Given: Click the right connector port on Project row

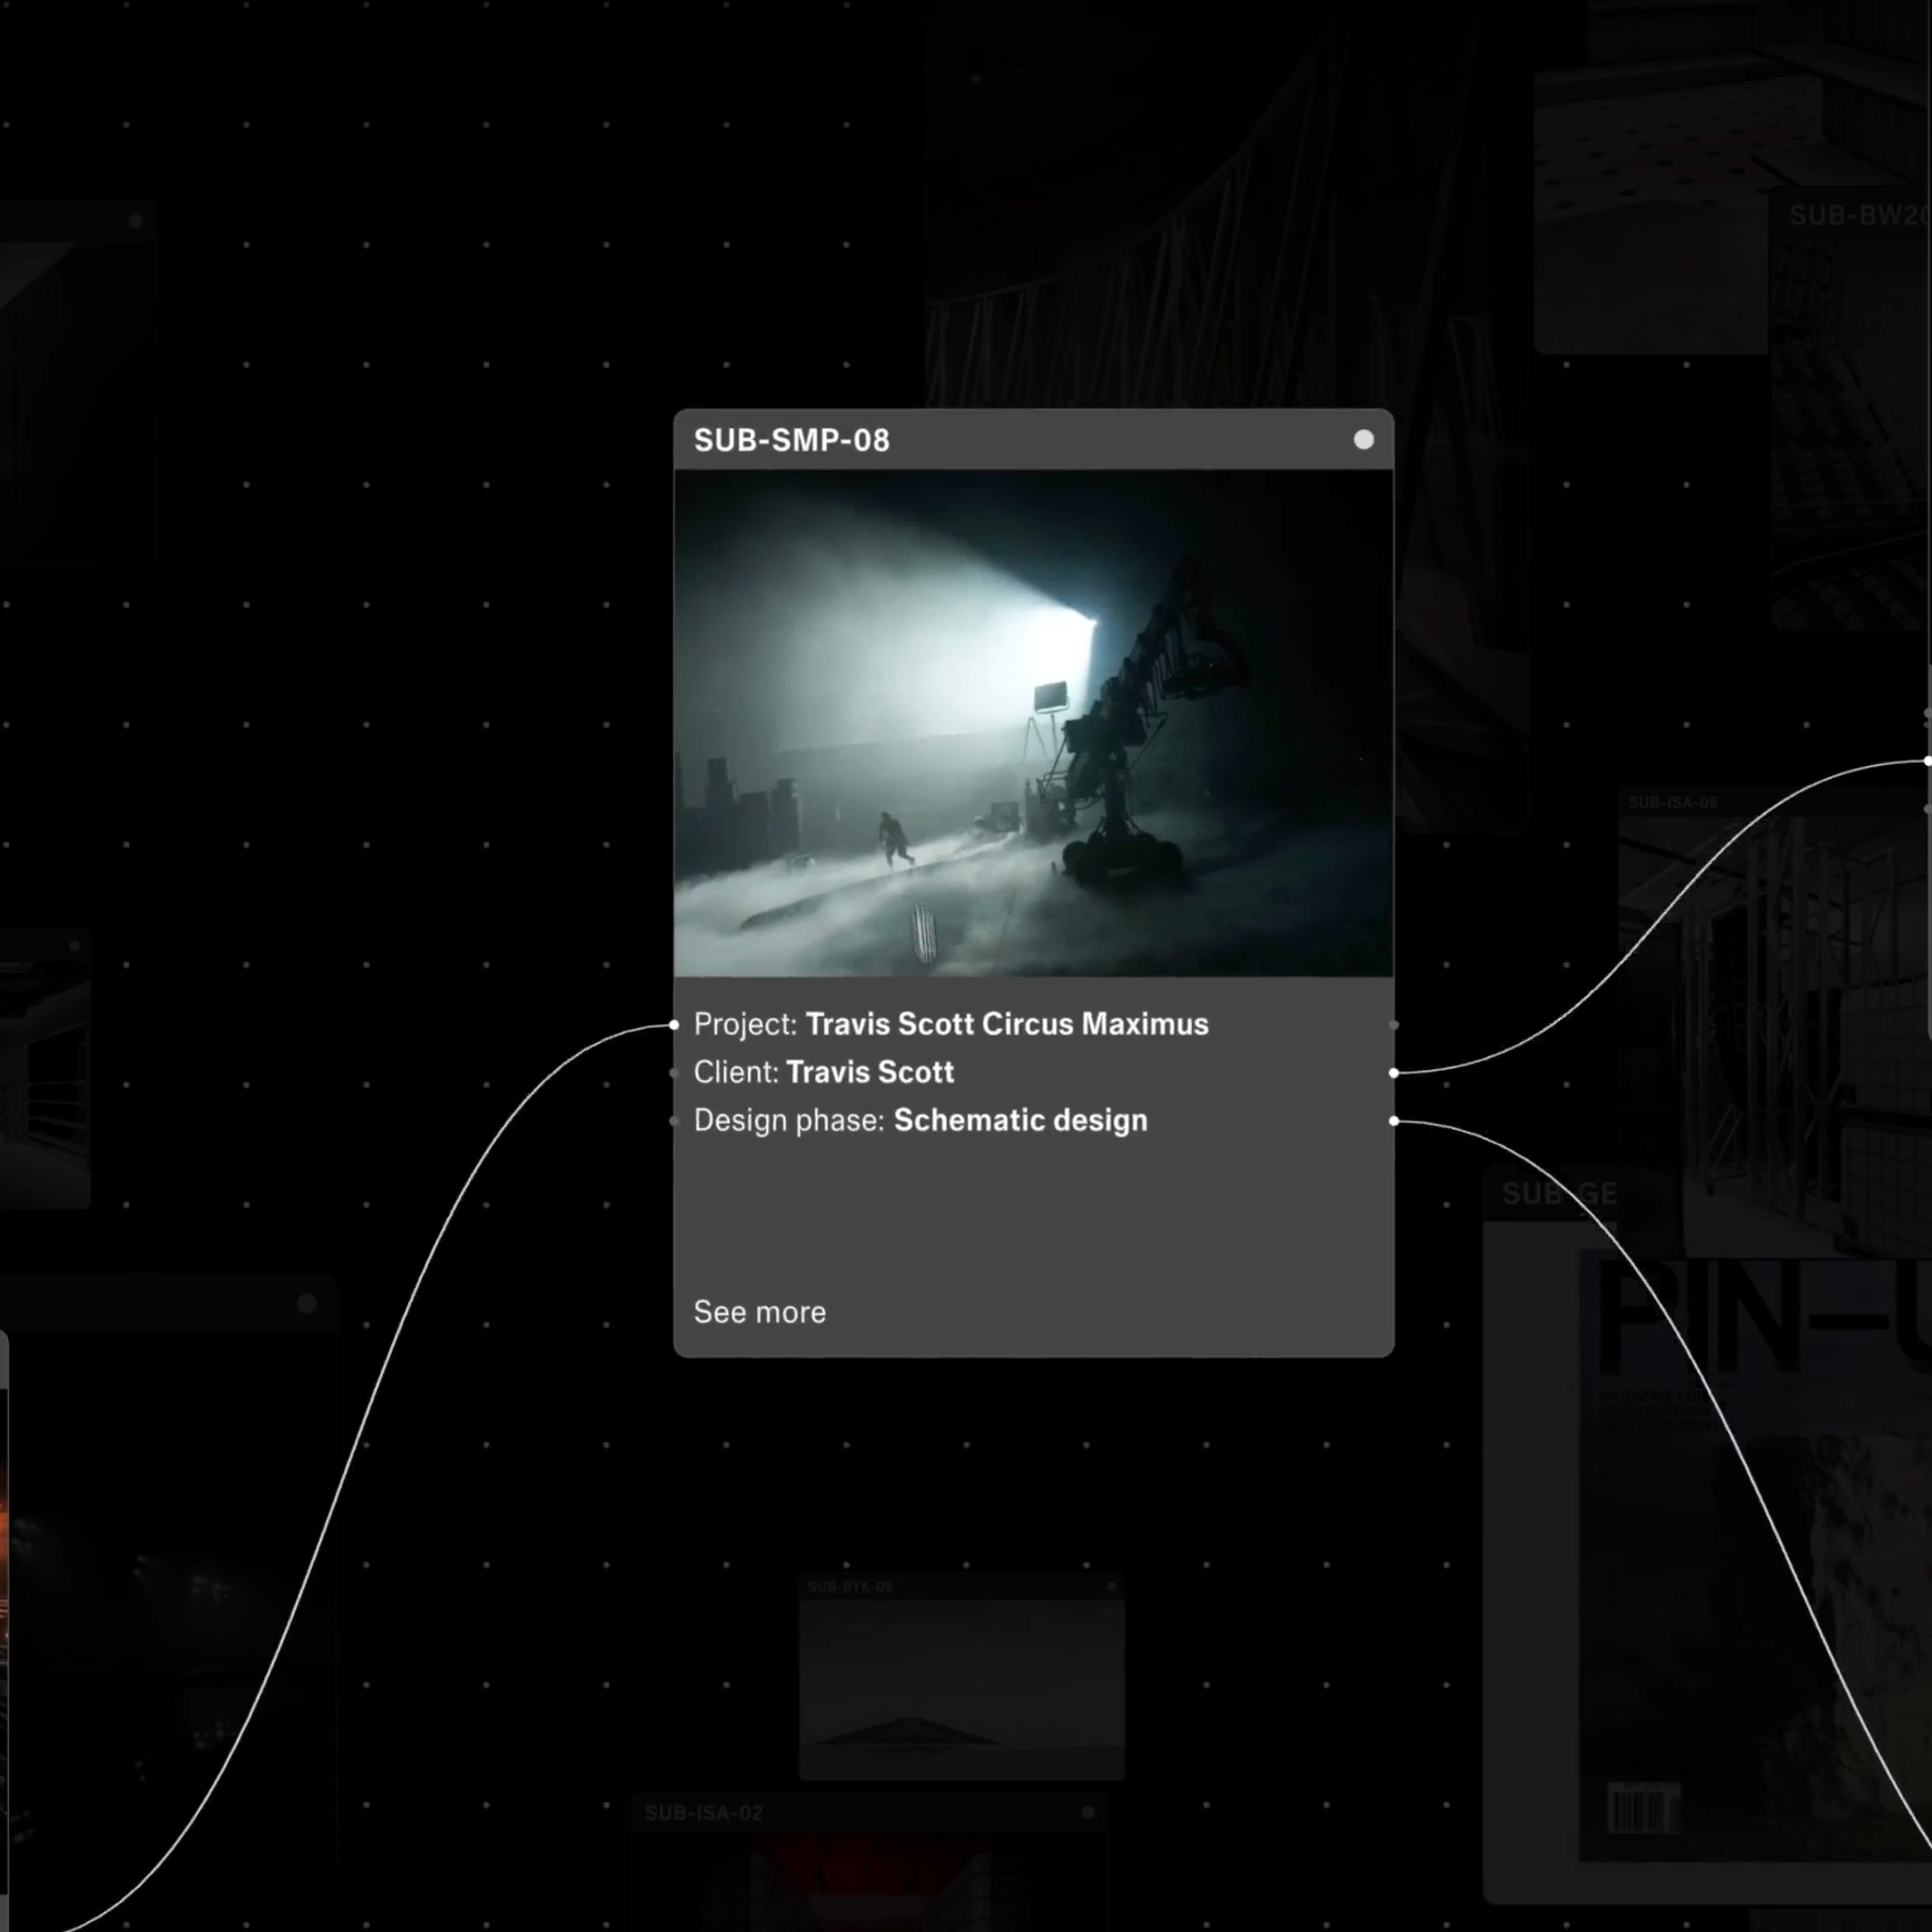Looking at the screenshot, I should click(x=1394, y=1025).
